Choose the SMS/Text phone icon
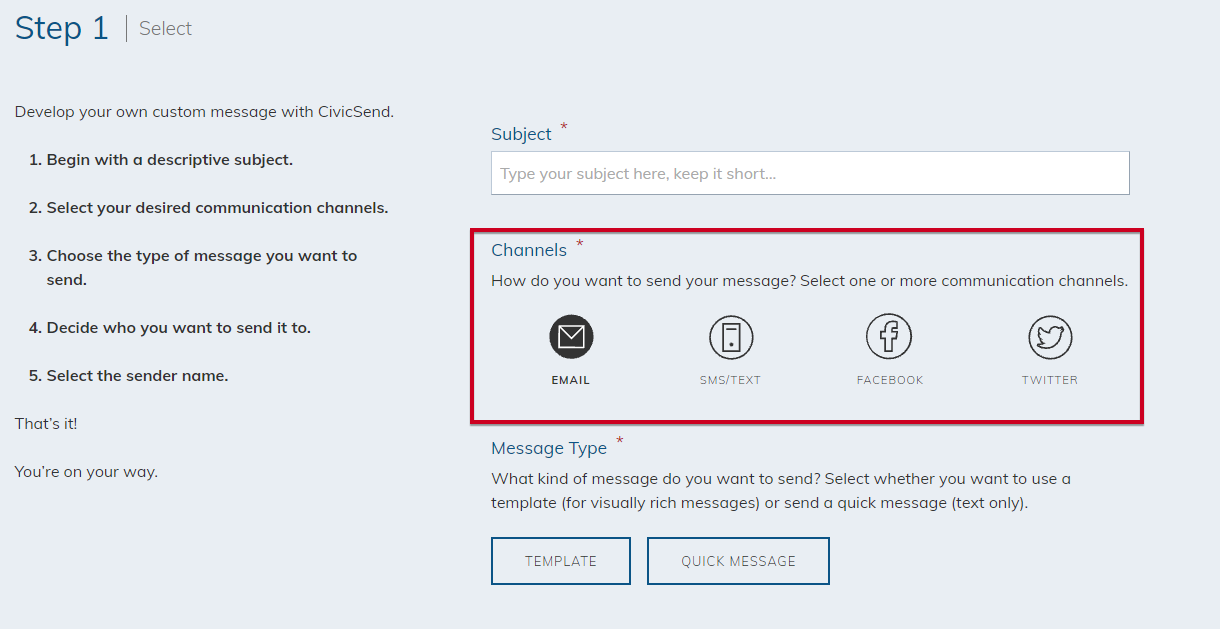 coord(731,337)
